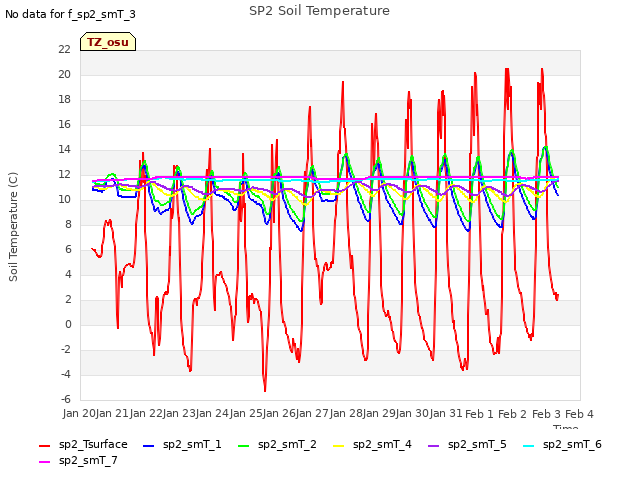Toggle the sp2_smT_2 legend entry
The height and width of the screenshot is (480, 640).
[x=277, y=444]
